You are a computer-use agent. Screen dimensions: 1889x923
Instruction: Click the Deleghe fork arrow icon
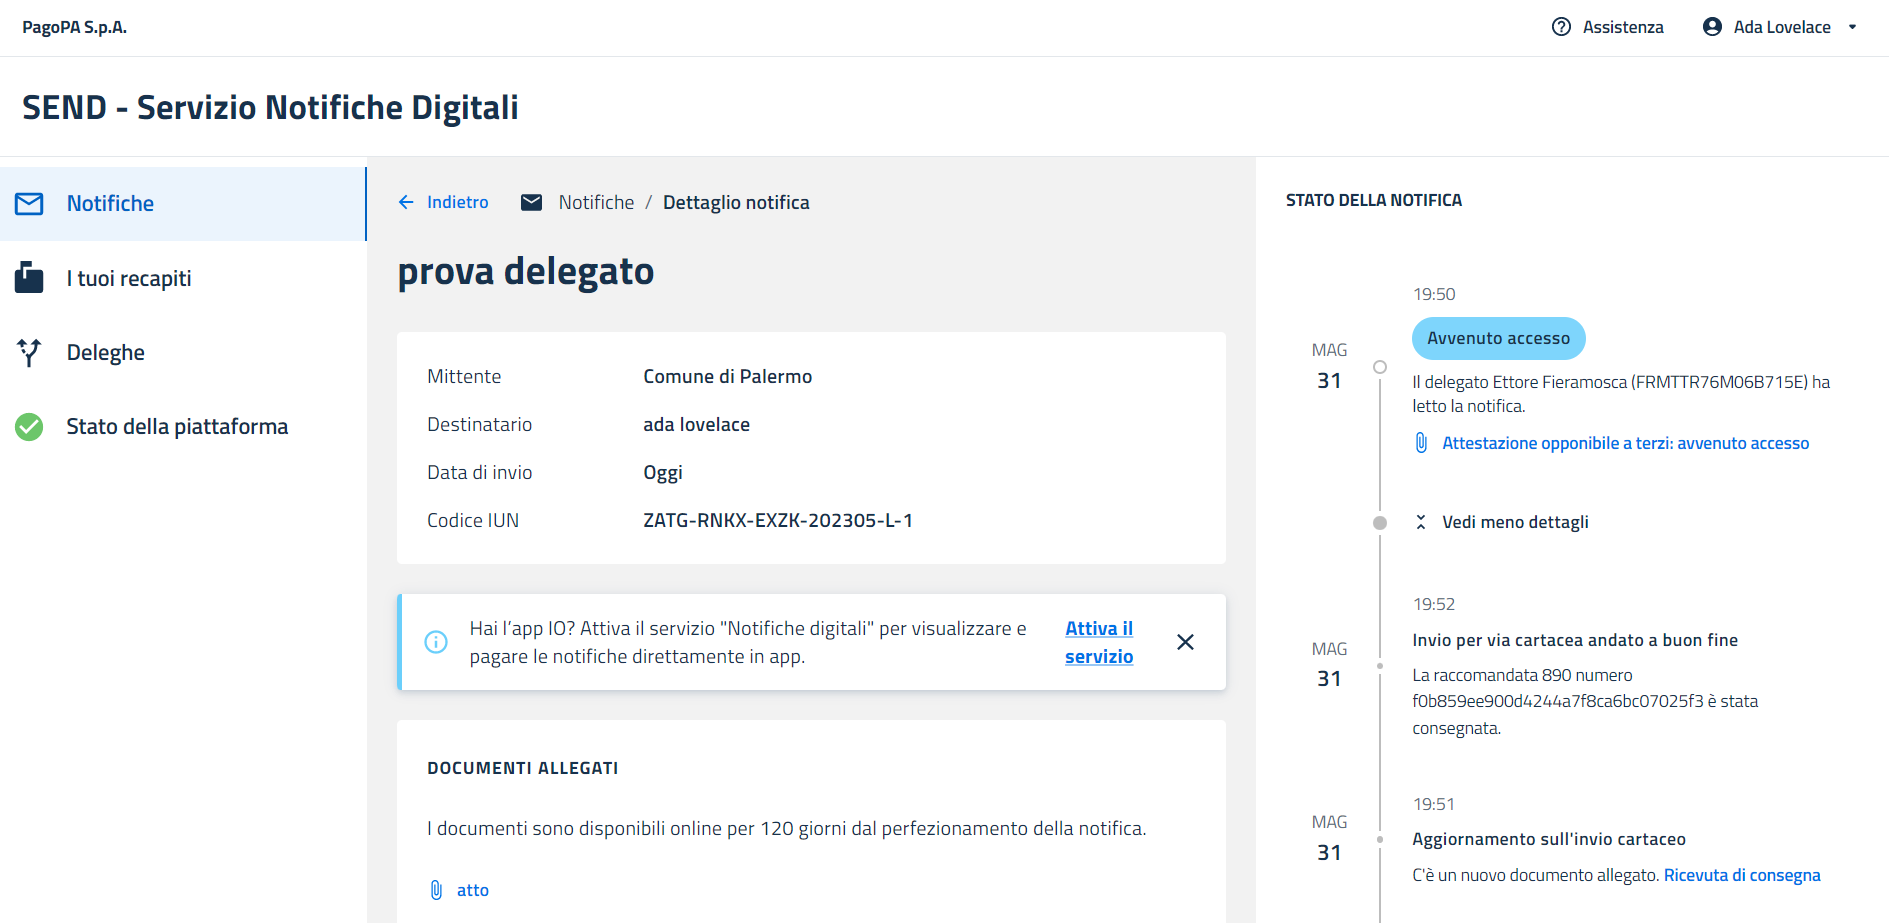29,352
